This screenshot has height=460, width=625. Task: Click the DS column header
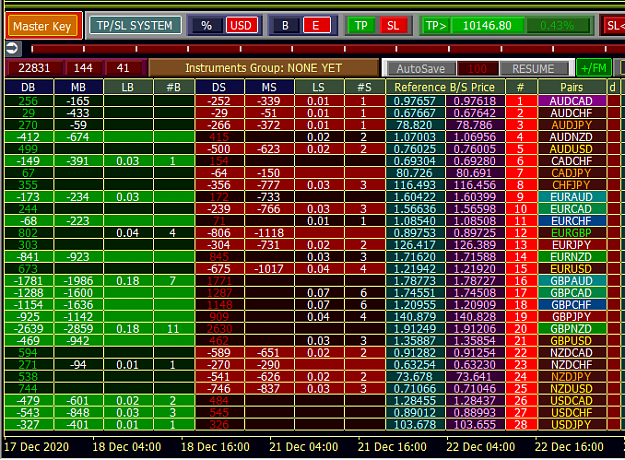(219, 87)
